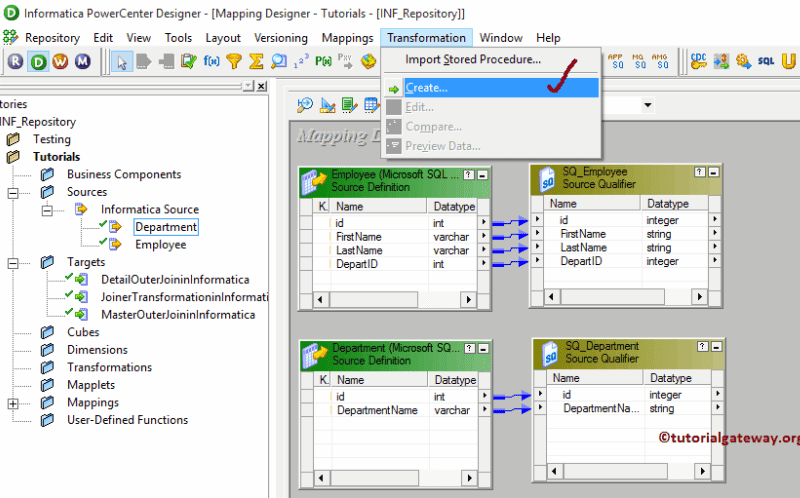
Task: Close the navigator panel with X
Action: coord(261,86)
